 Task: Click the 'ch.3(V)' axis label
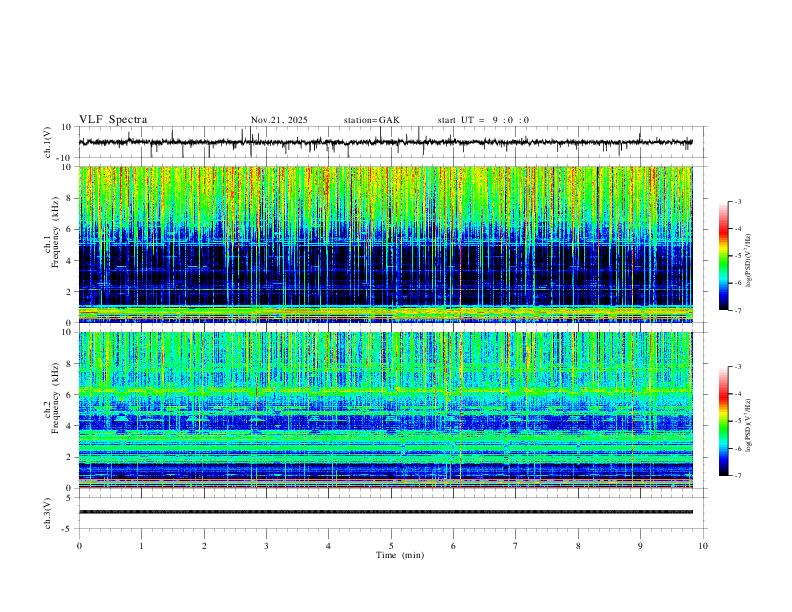point(47,514)
